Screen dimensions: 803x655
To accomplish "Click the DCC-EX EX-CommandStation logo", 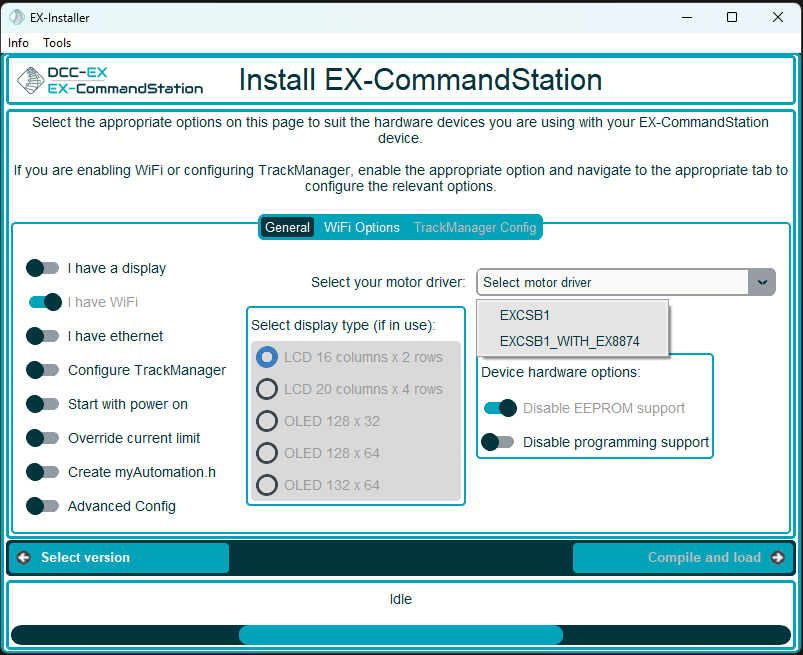I will 110,80.
